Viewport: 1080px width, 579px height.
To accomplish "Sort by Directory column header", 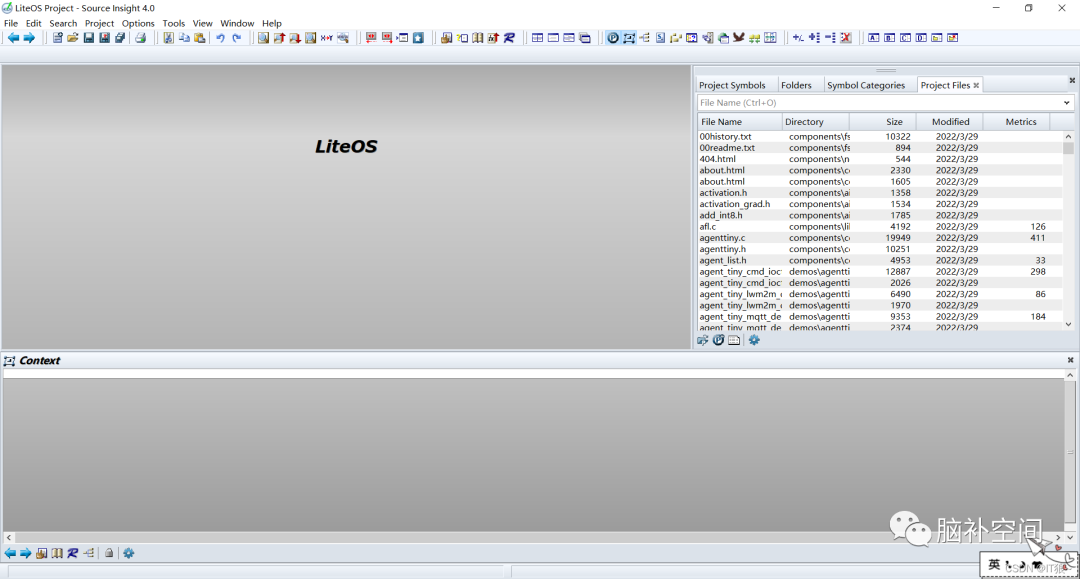I will click(816, 122).
